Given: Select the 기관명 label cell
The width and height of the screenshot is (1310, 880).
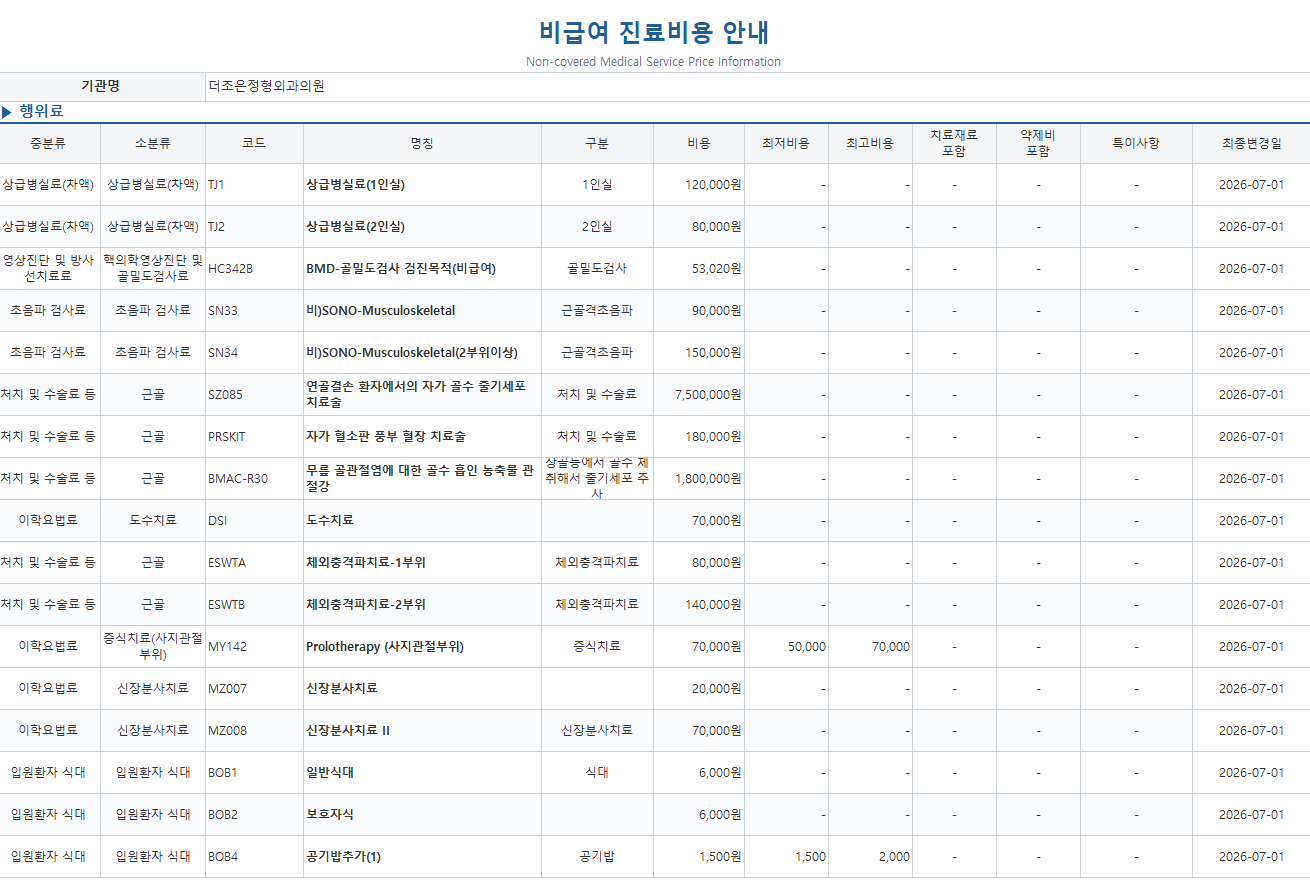Looking at the screenshot, I should pyautogui.click(x=101, y=86).
